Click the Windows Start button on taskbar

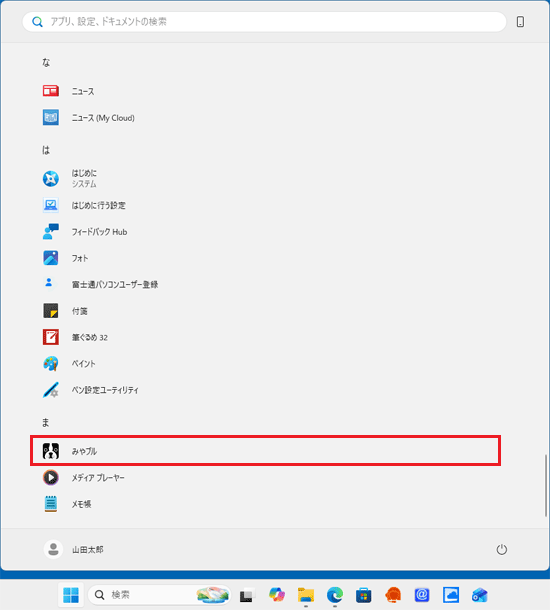pyautogui.click(x=71, y=594)
